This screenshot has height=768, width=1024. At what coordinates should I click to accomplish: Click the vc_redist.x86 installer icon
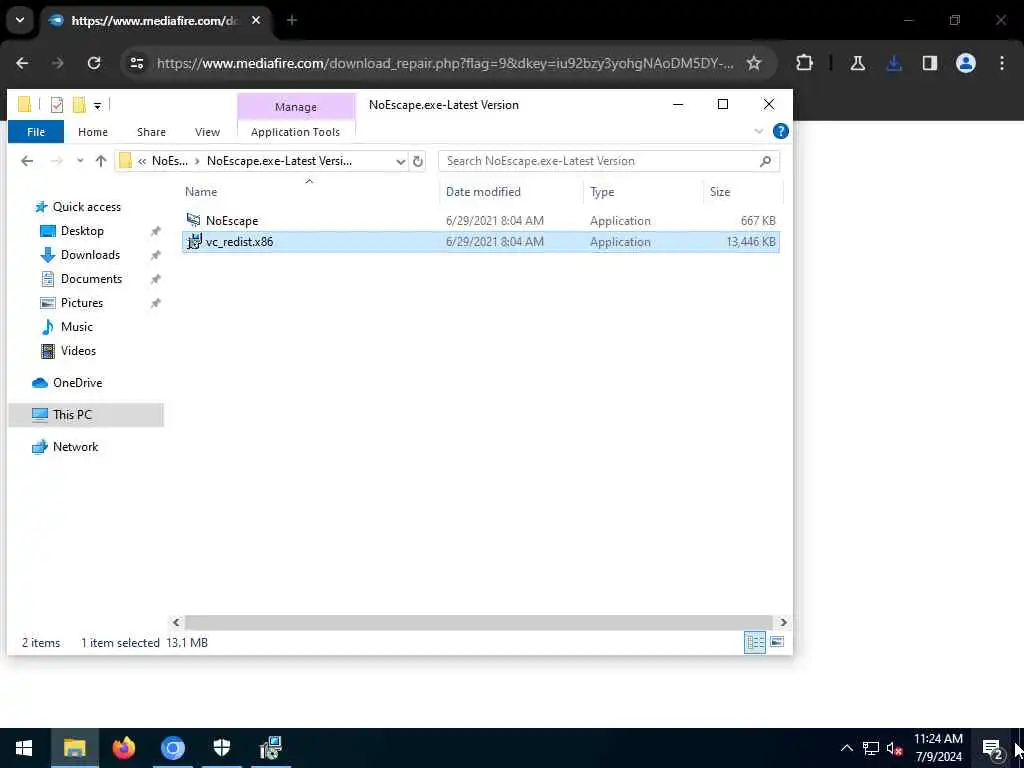click(194, 242)
